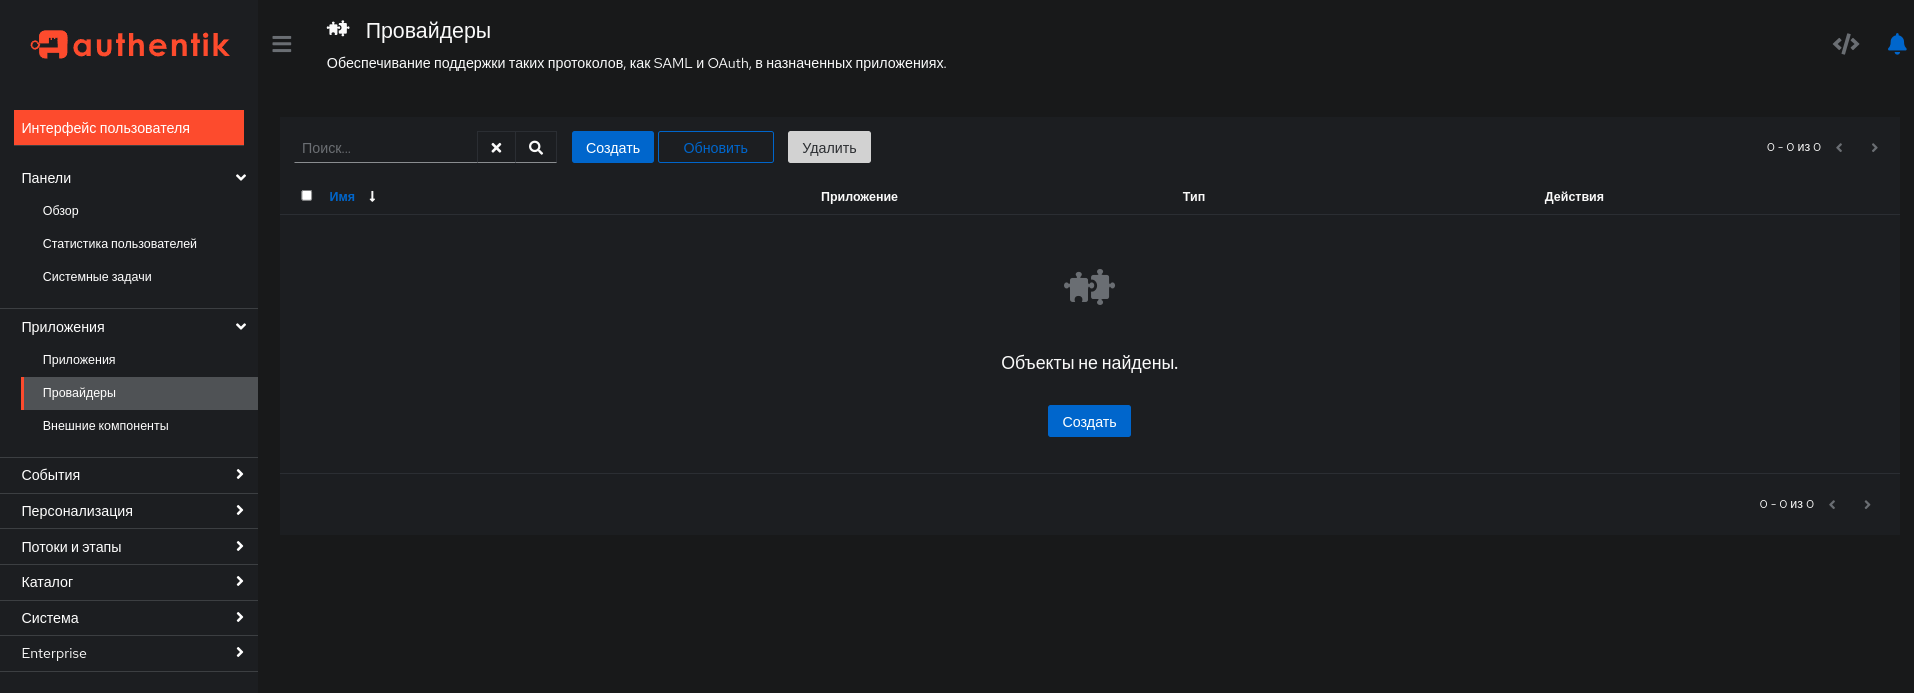
Task: Focus the Поиск search field
Action: point(385,147)
